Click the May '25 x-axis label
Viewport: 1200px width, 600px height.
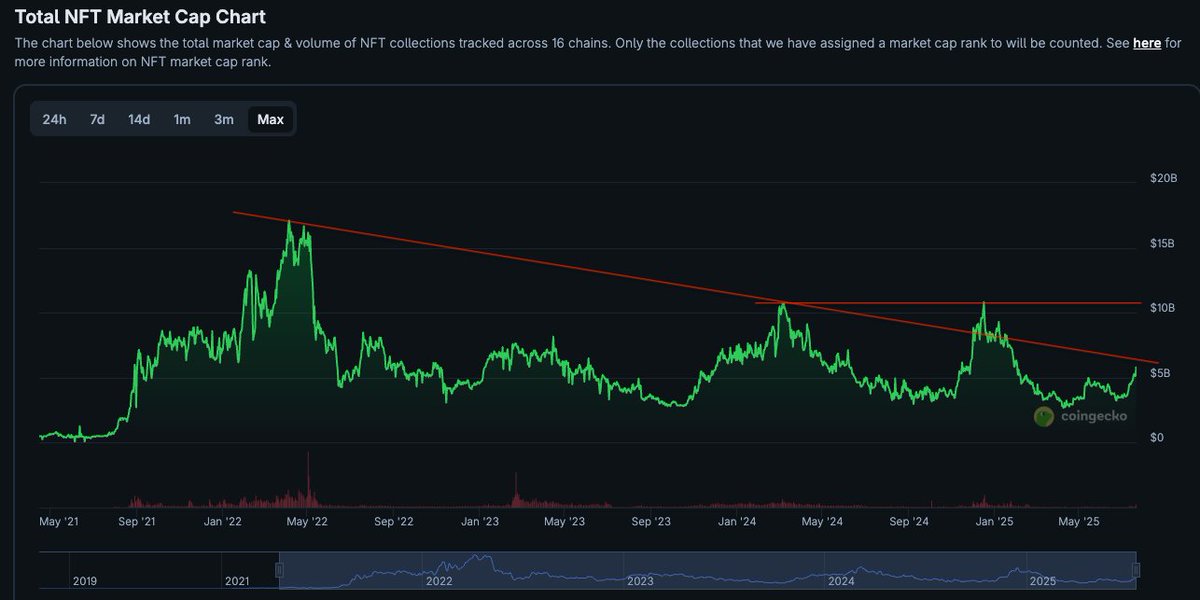pyautogui.click(x=1080, y=522)
